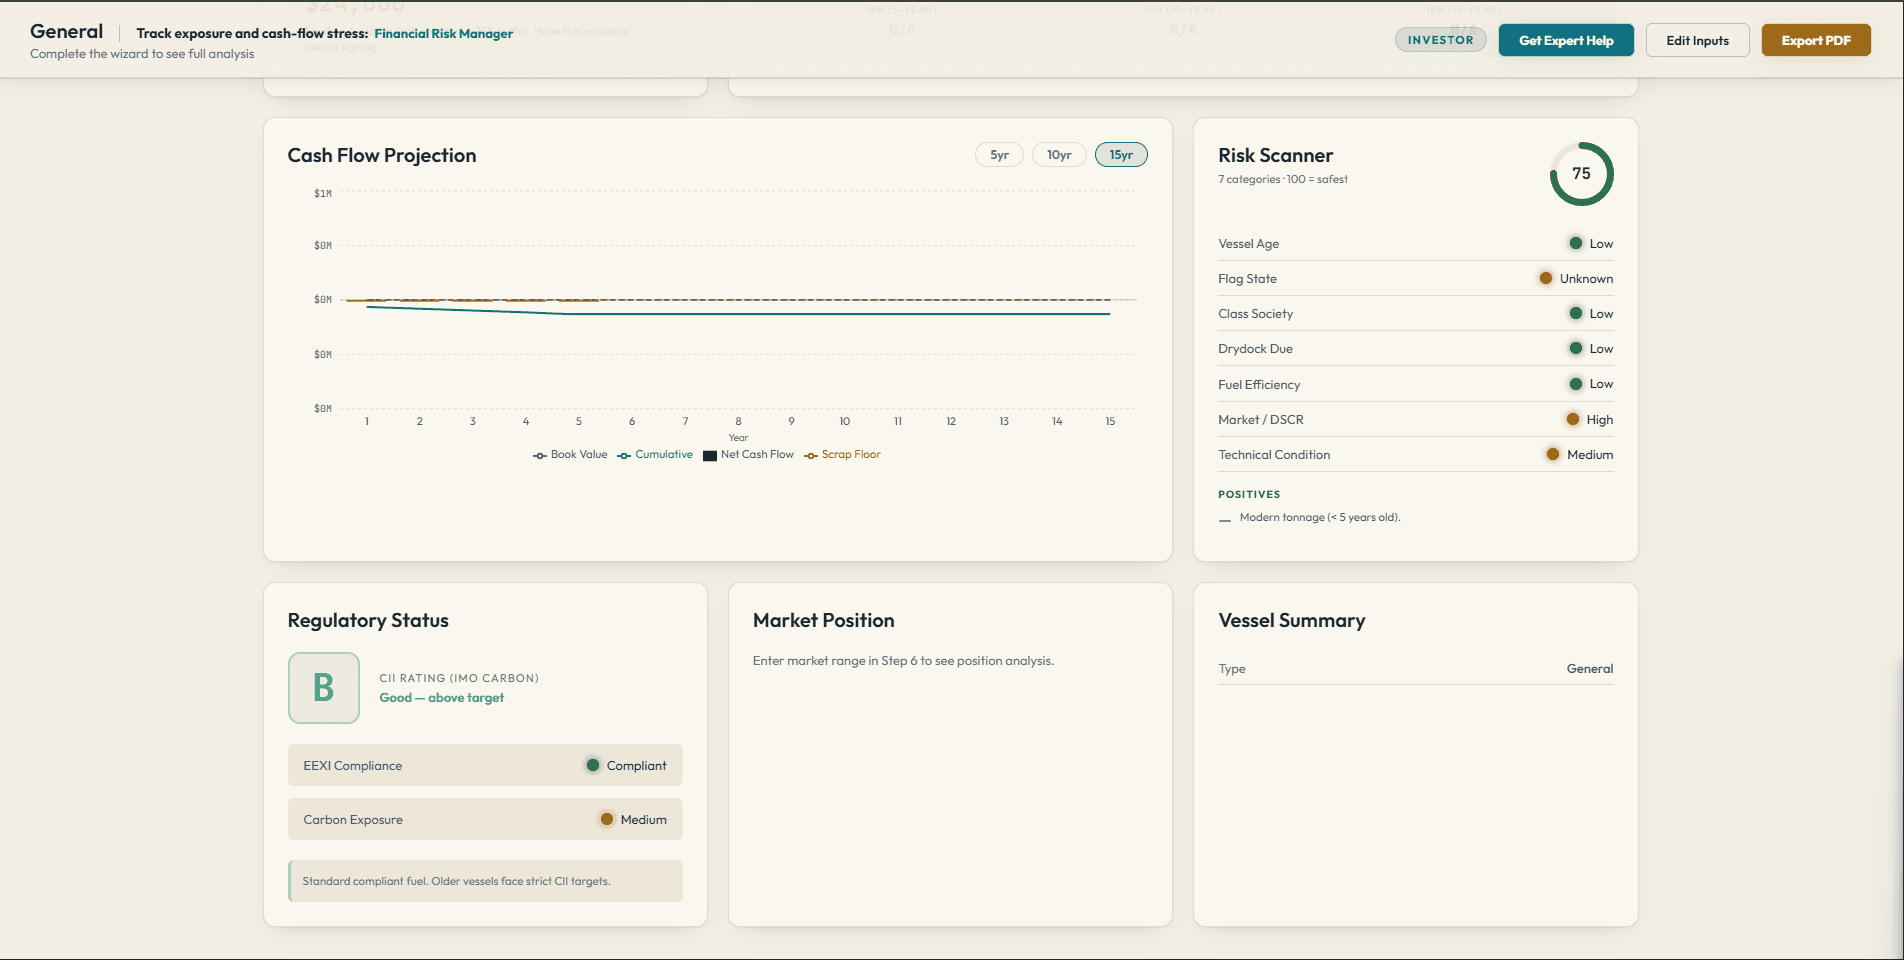
Task: Click the EEXI Compliance green dot
Action: click(593, 765)
